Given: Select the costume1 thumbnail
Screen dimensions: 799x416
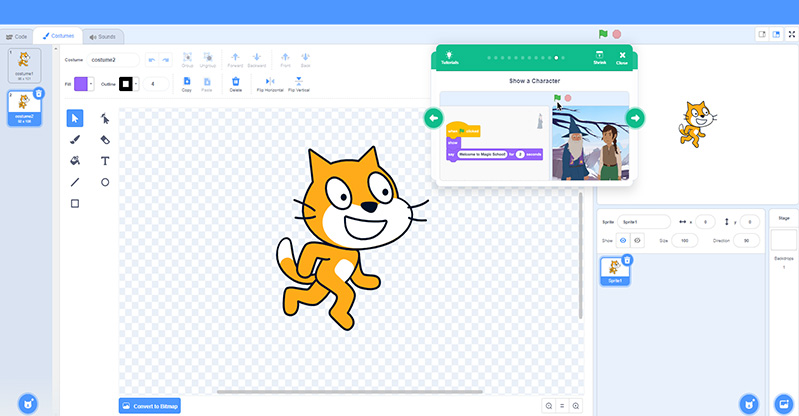Looking at the screenshot, I should click(24, 65).
